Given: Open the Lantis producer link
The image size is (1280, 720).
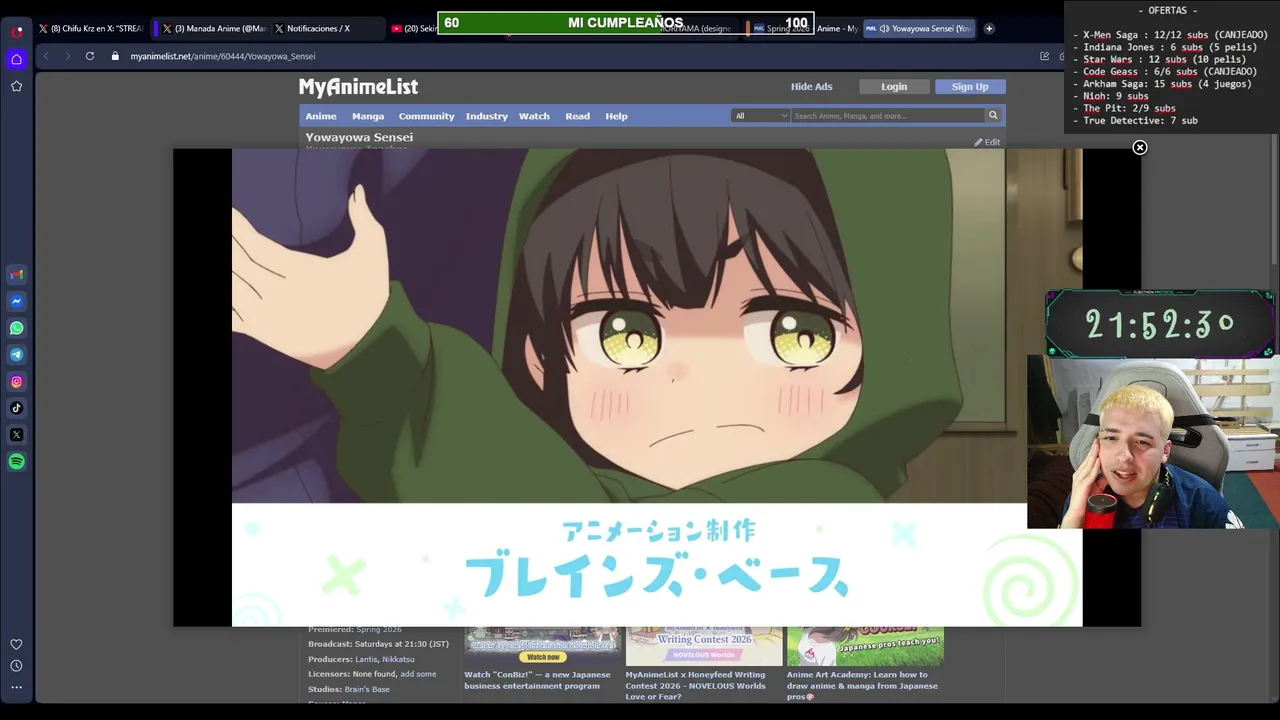Looking at the screenshot, I should [366, 659].
